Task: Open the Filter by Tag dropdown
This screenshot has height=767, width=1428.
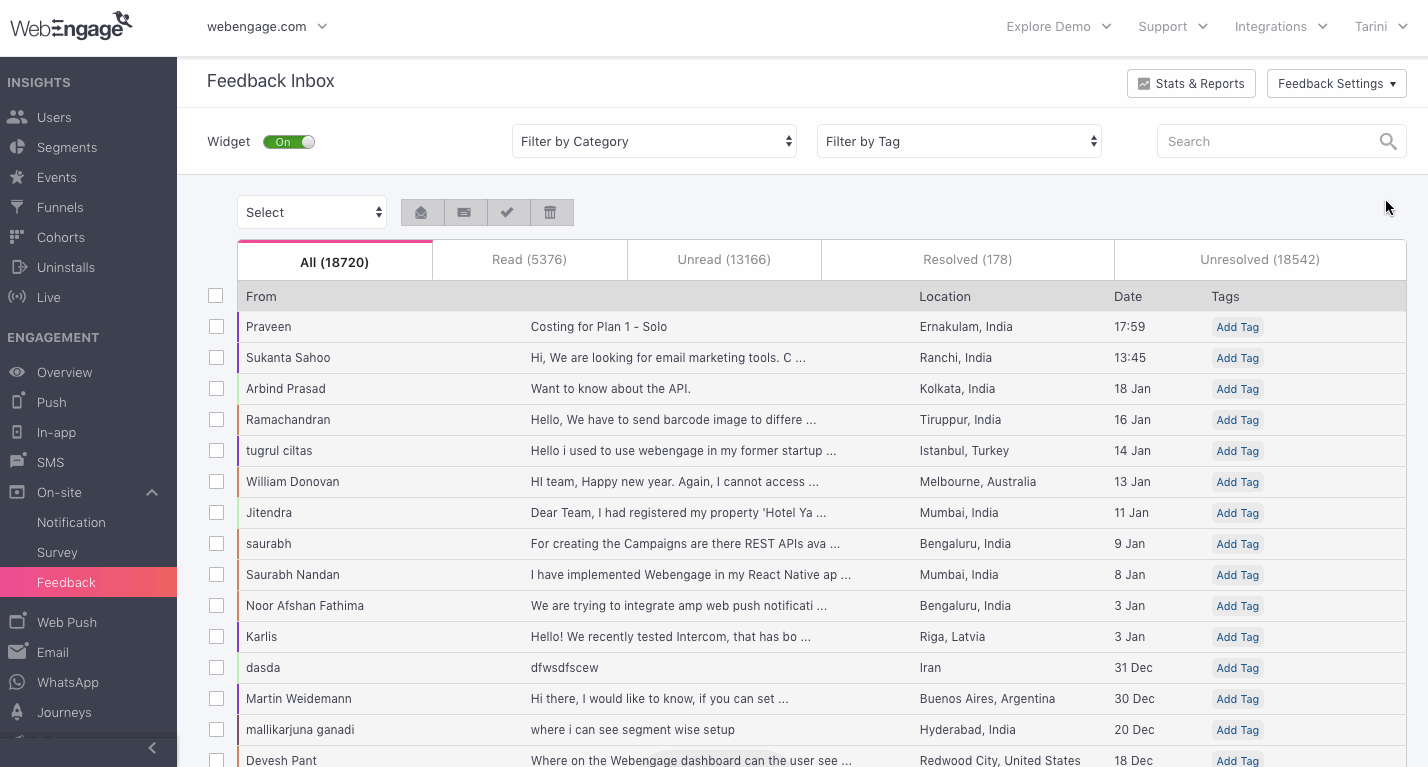Action: pyautogui.click(x=959, y=142)
